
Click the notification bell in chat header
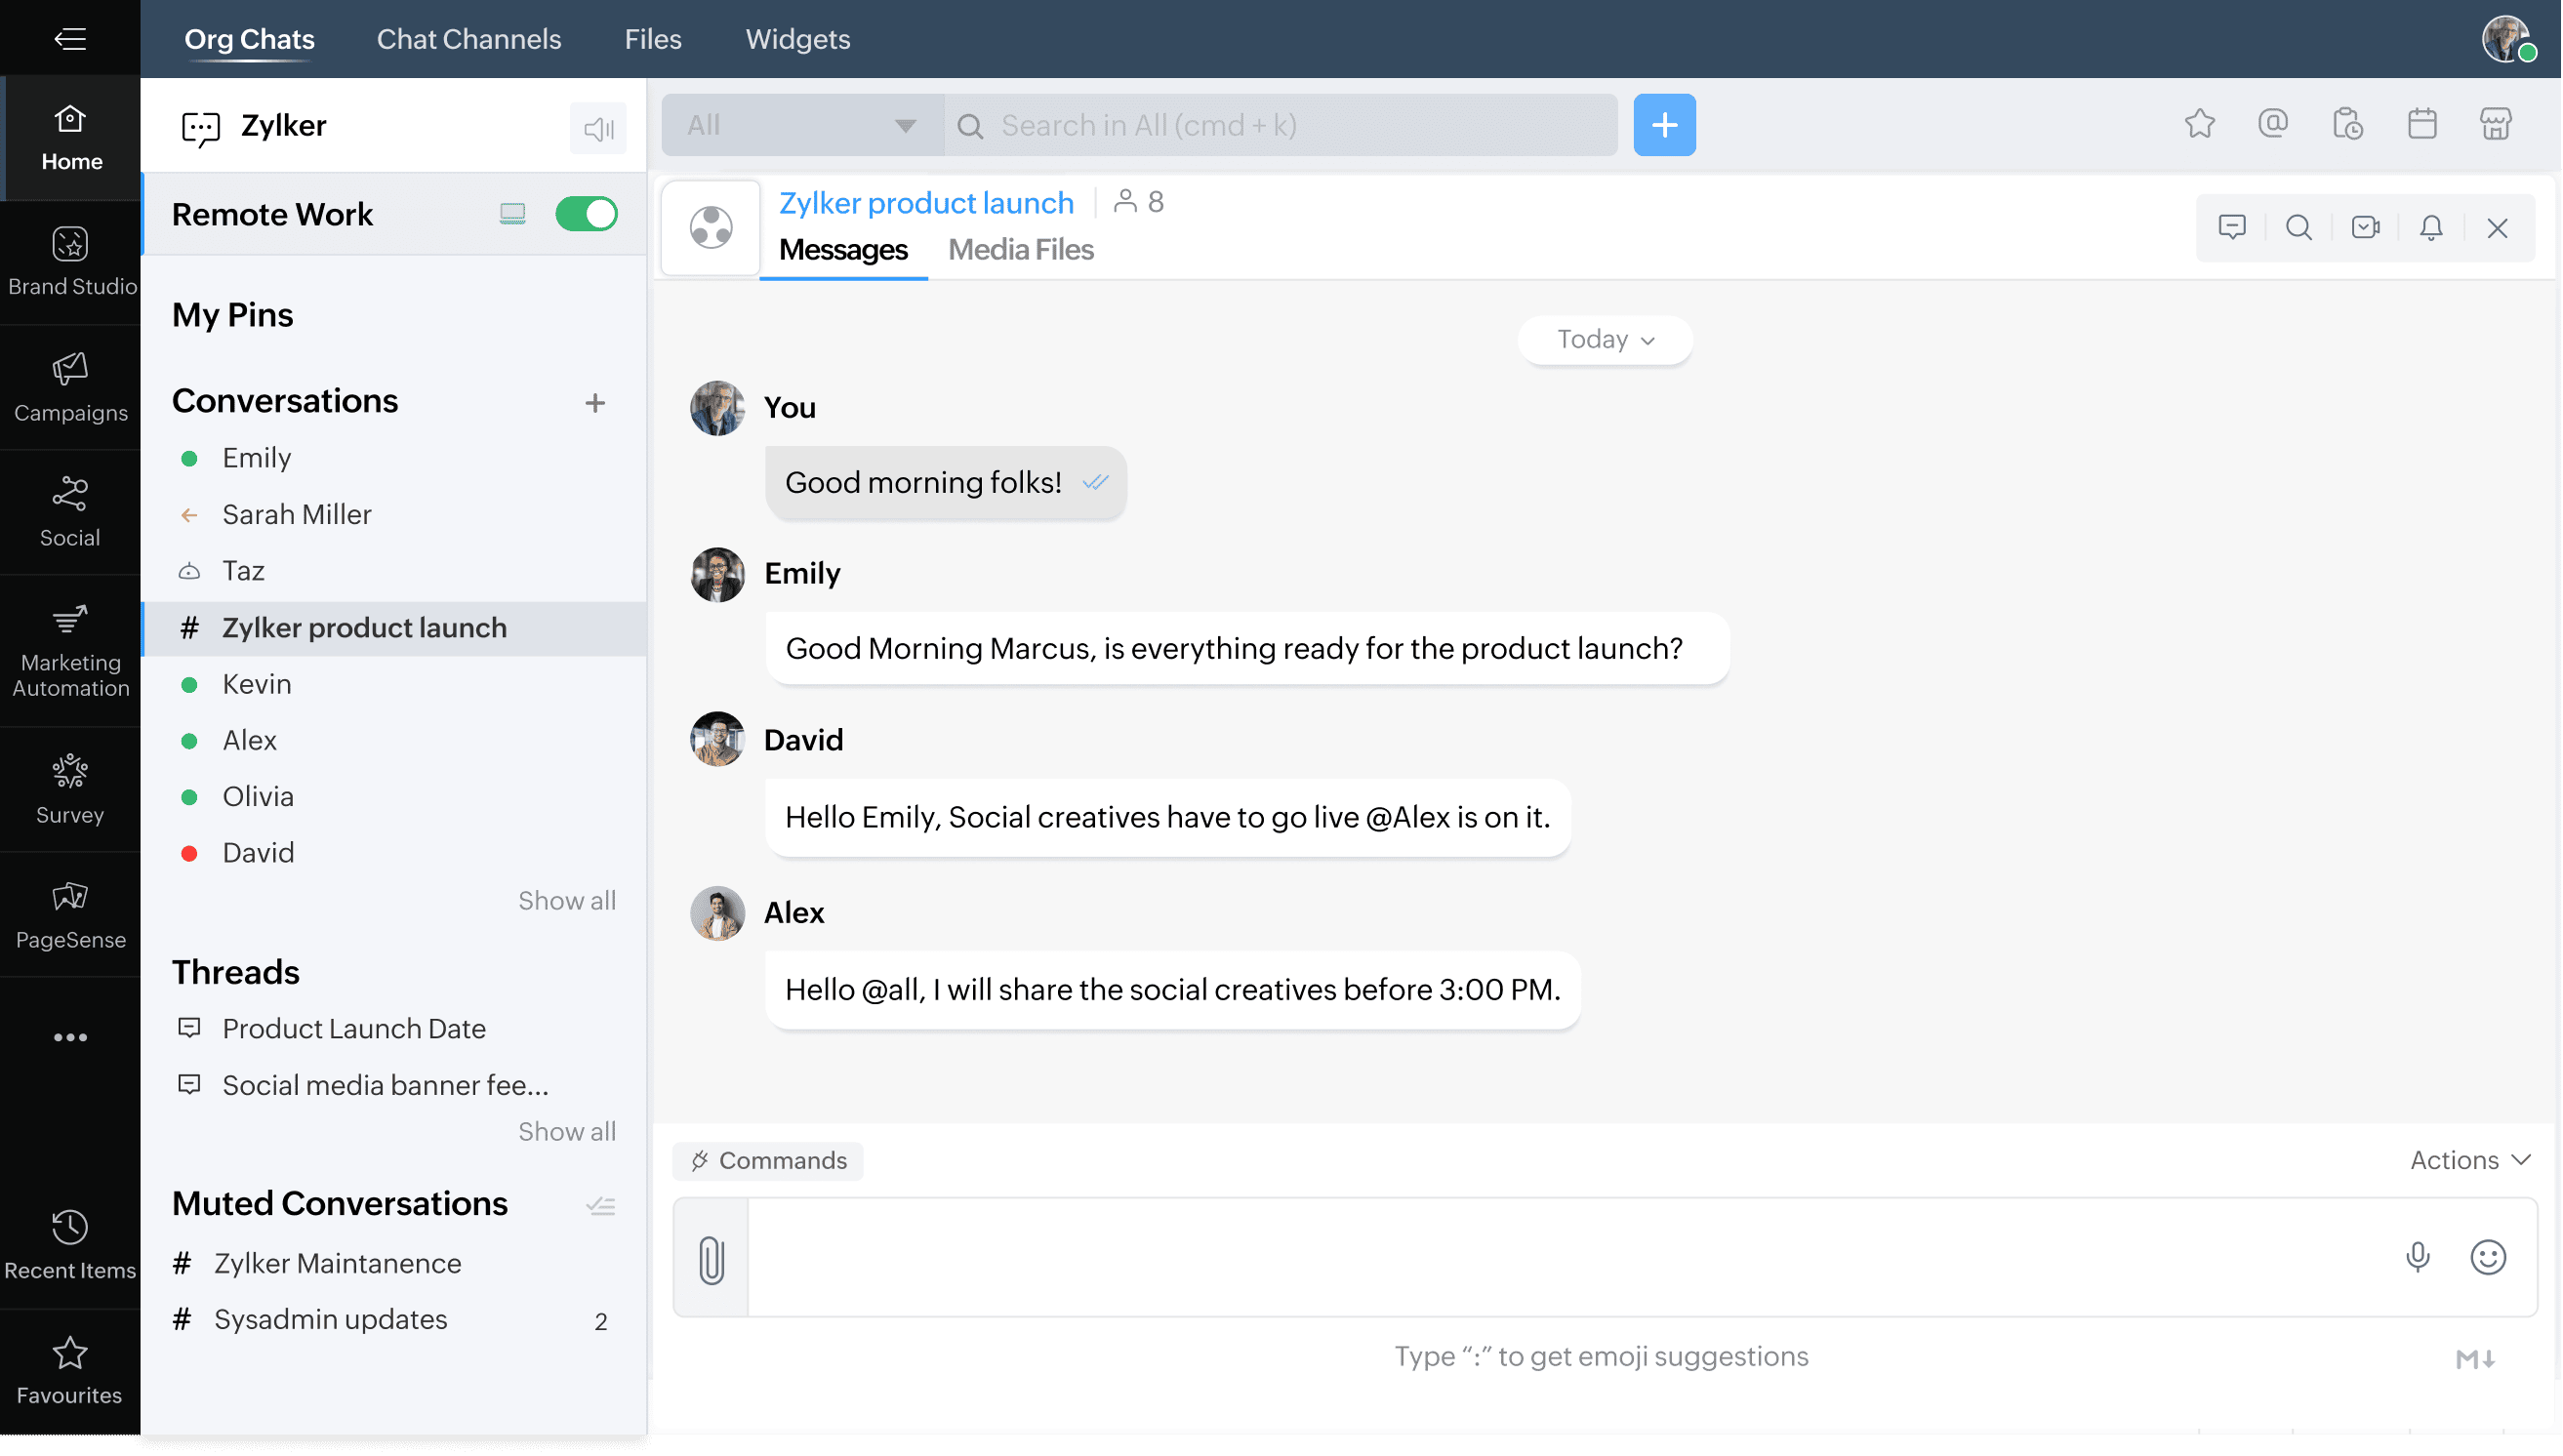pos(2432,227)
